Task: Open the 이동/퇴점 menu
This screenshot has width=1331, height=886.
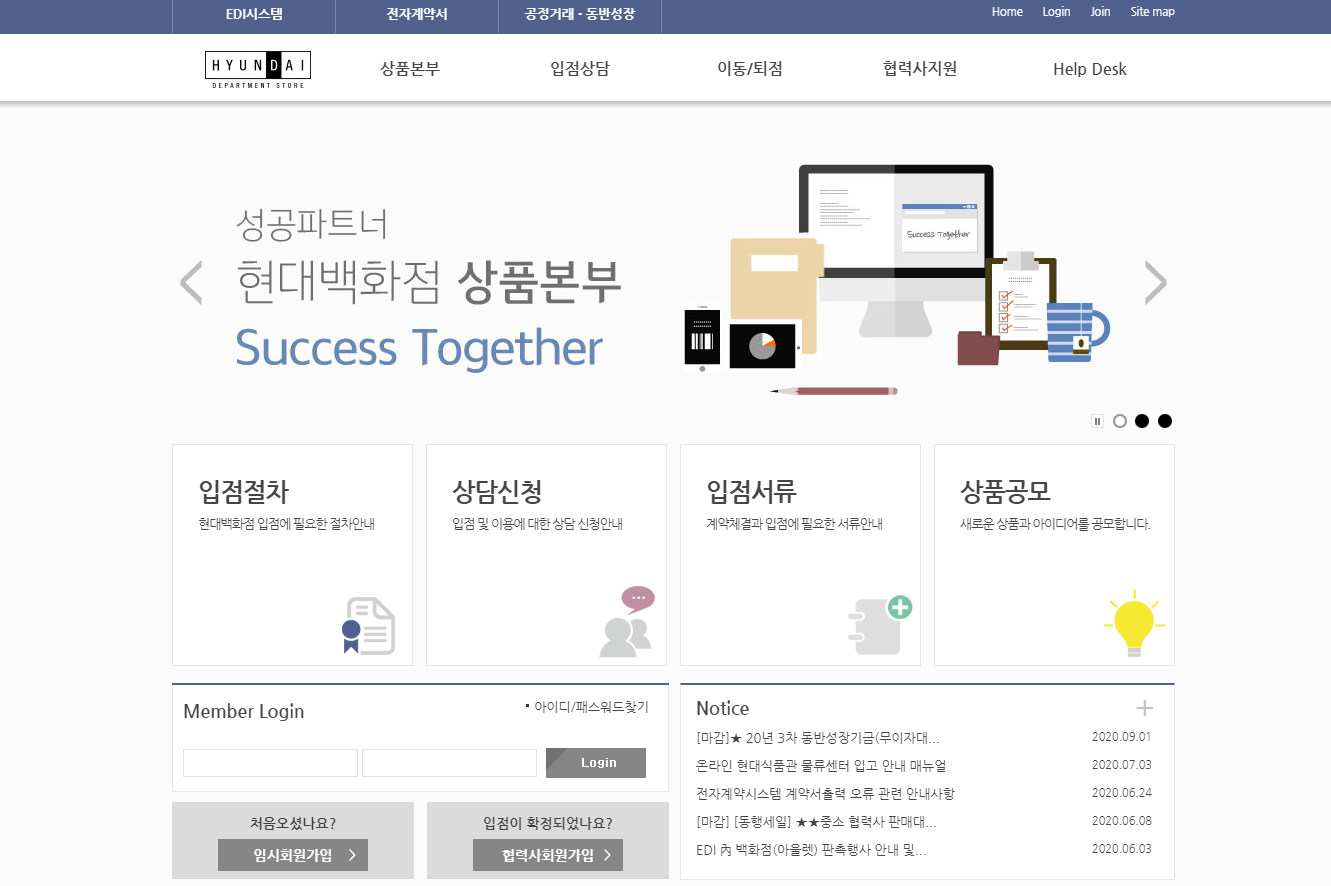Action: pos(750,69)
